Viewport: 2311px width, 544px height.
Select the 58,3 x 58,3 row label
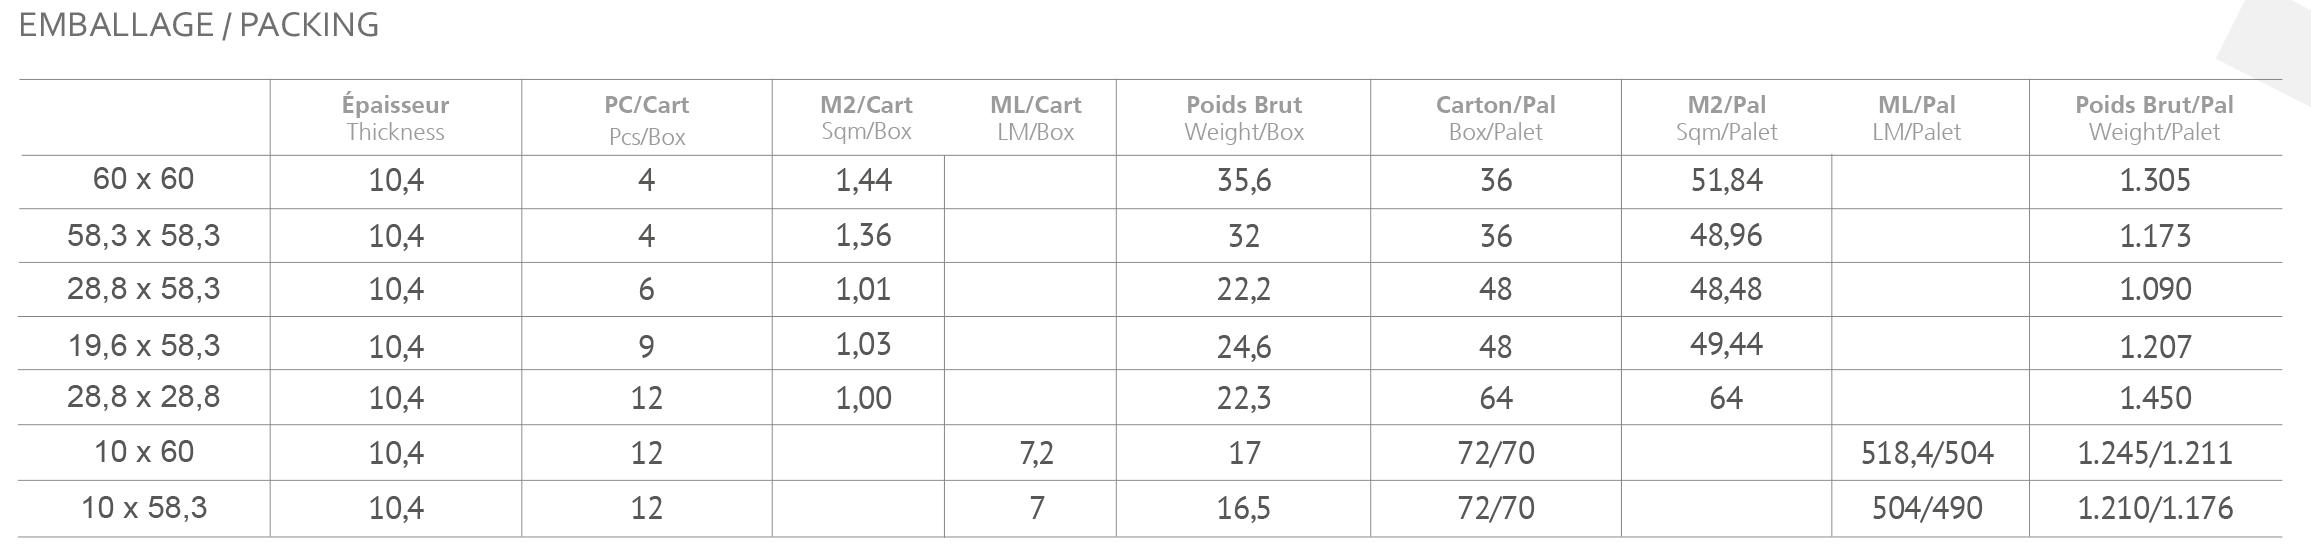click(x=143, y=236)
